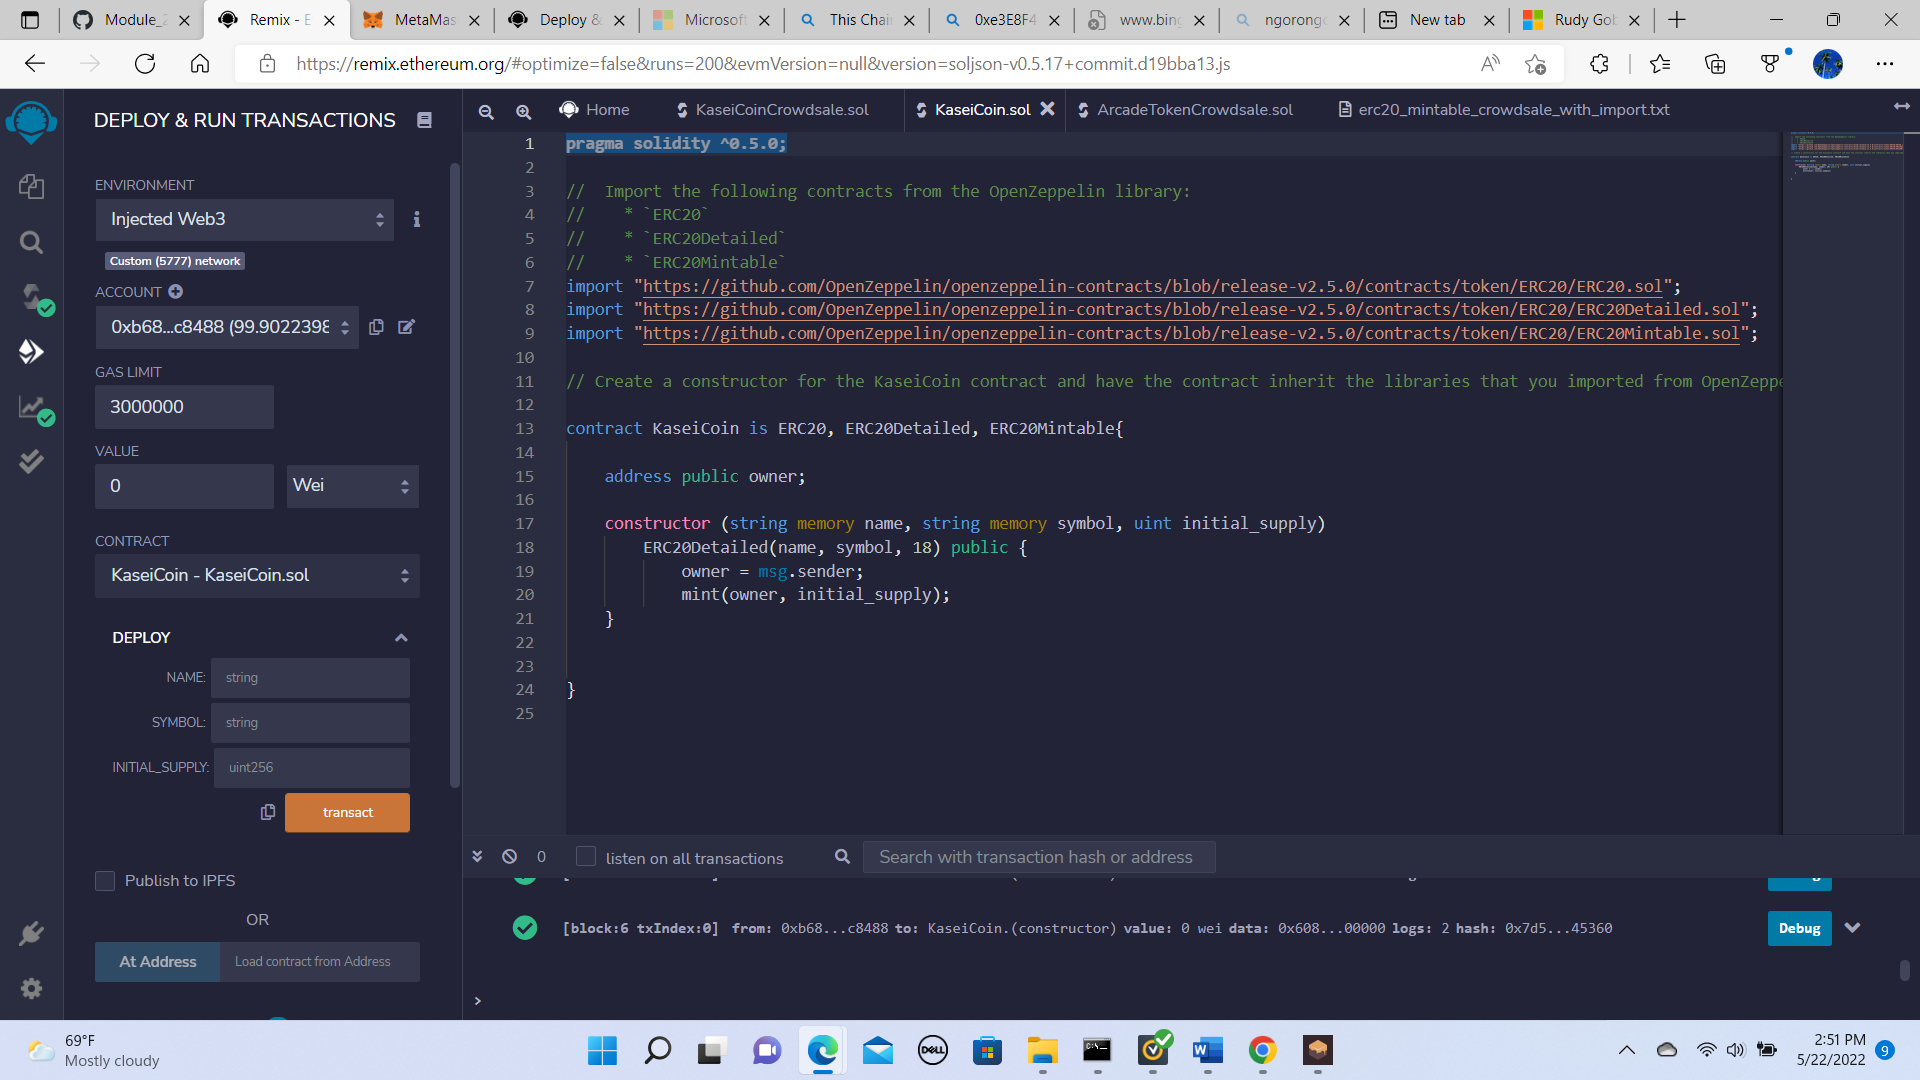
Task: Copy encoded deploy calldata next to transact
Action: (x=267, y=812)
